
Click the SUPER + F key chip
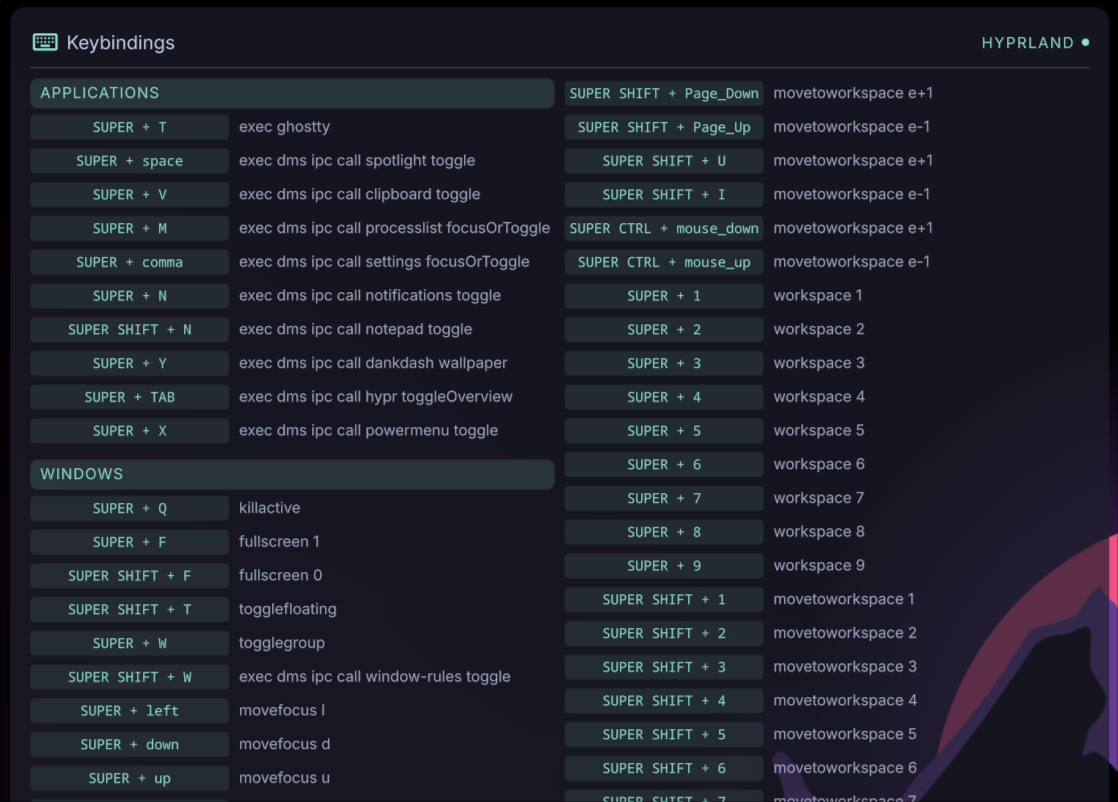point(130,542)
